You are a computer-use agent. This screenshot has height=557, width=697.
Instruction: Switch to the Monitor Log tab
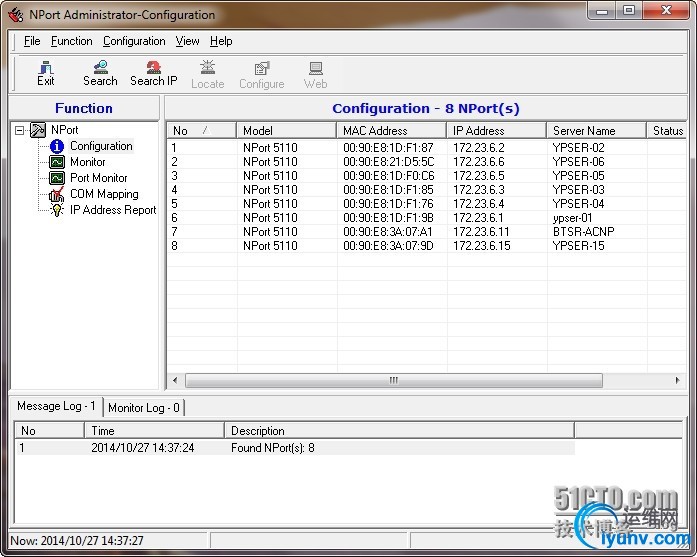(144, 408)
